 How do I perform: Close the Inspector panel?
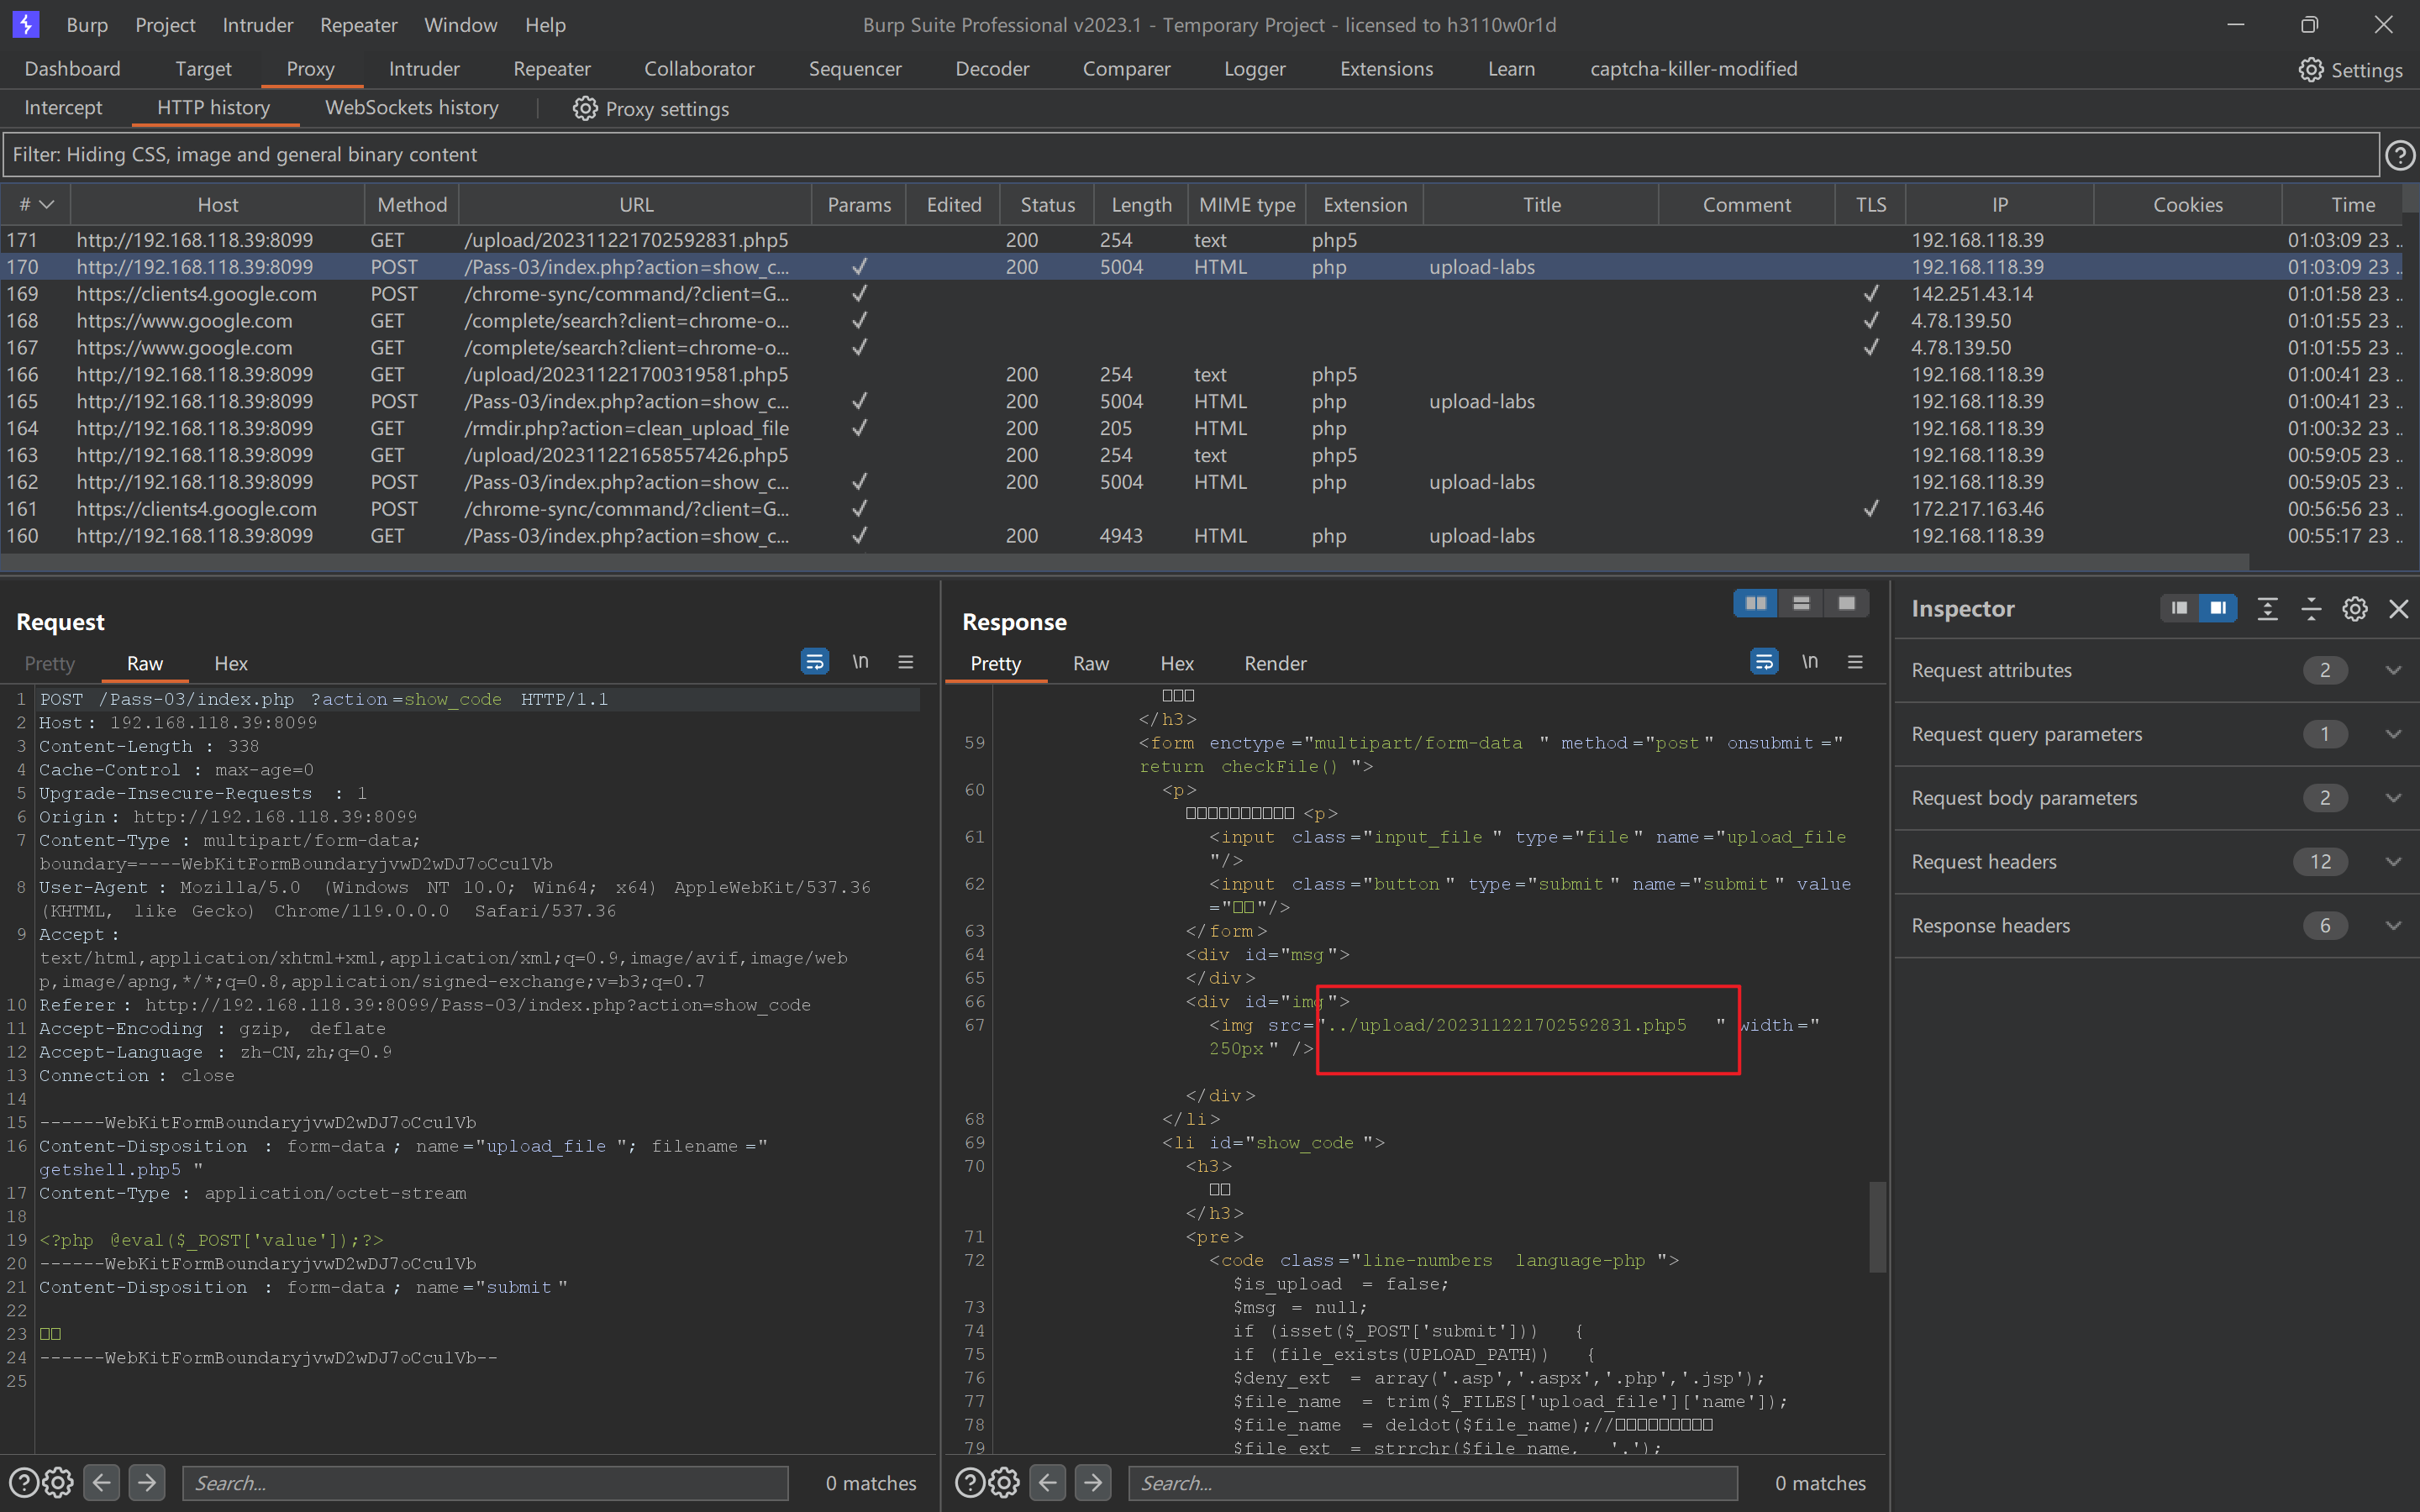[x=2398, y=609]
